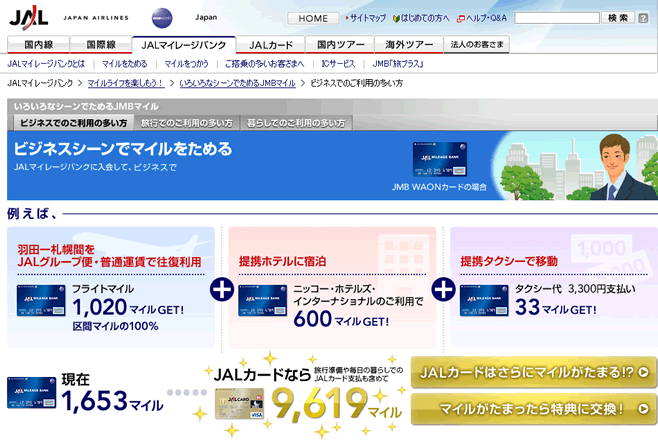
Task: Click マイルがたまったら特典に交換！ gold button
Action: (534, 409)
